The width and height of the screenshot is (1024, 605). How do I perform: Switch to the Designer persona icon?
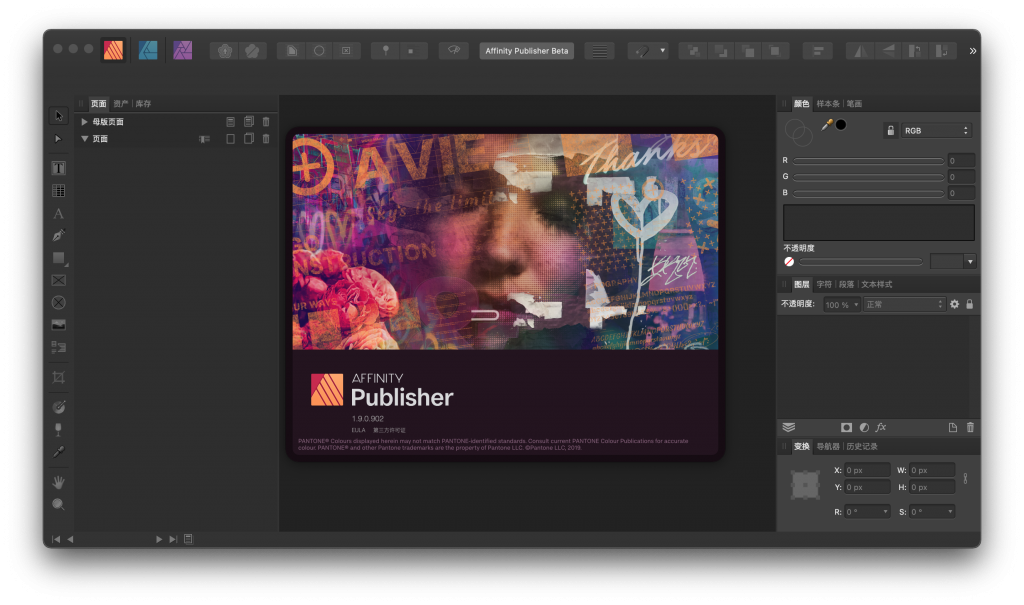(148, 50)
